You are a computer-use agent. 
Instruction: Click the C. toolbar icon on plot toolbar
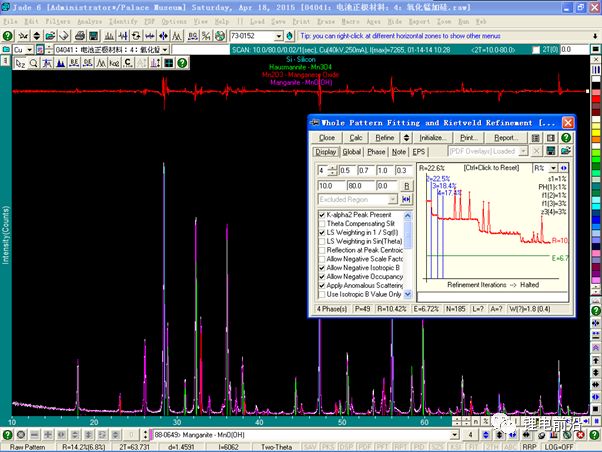pos(128,63)
